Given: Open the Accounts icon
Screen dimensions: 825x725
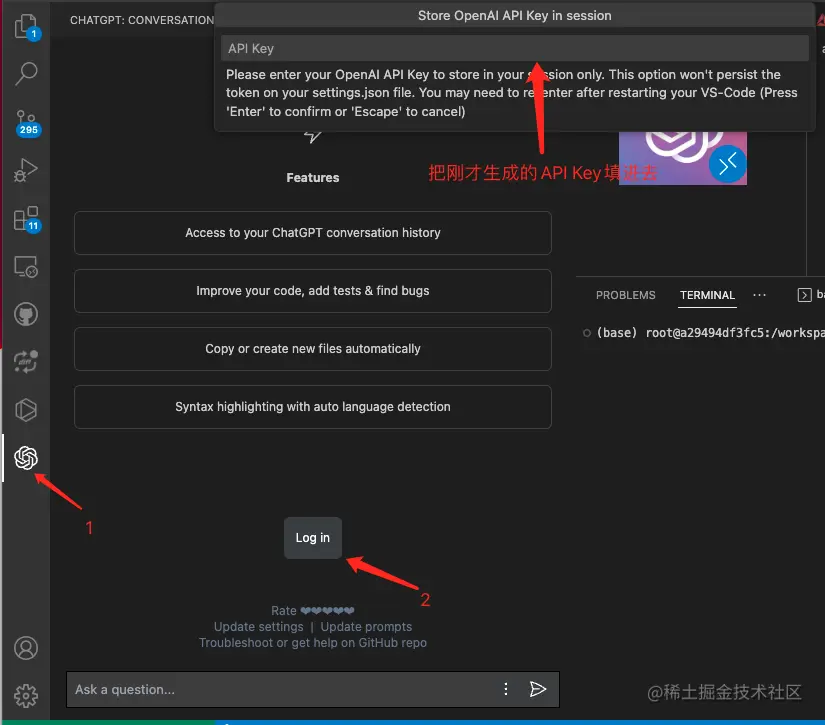Looking at the screenshot, I should click(x=26, y=648).
